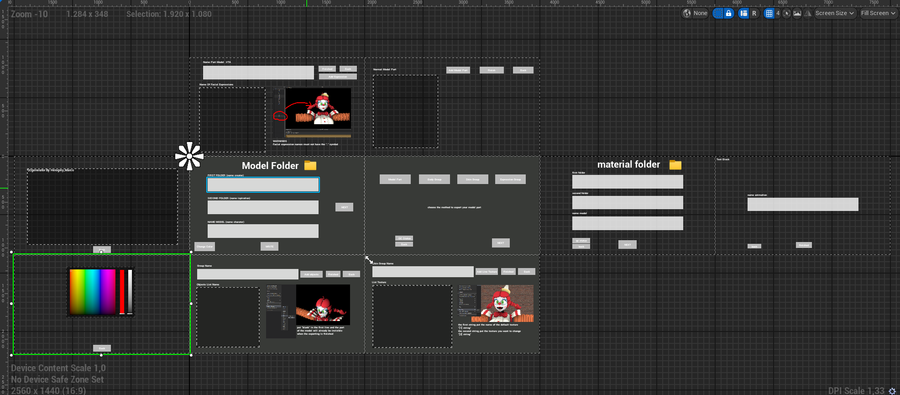The width and height of the screenshot is (900, 395).
Task: Click the first folder input field
Action: tap(263, 184)
